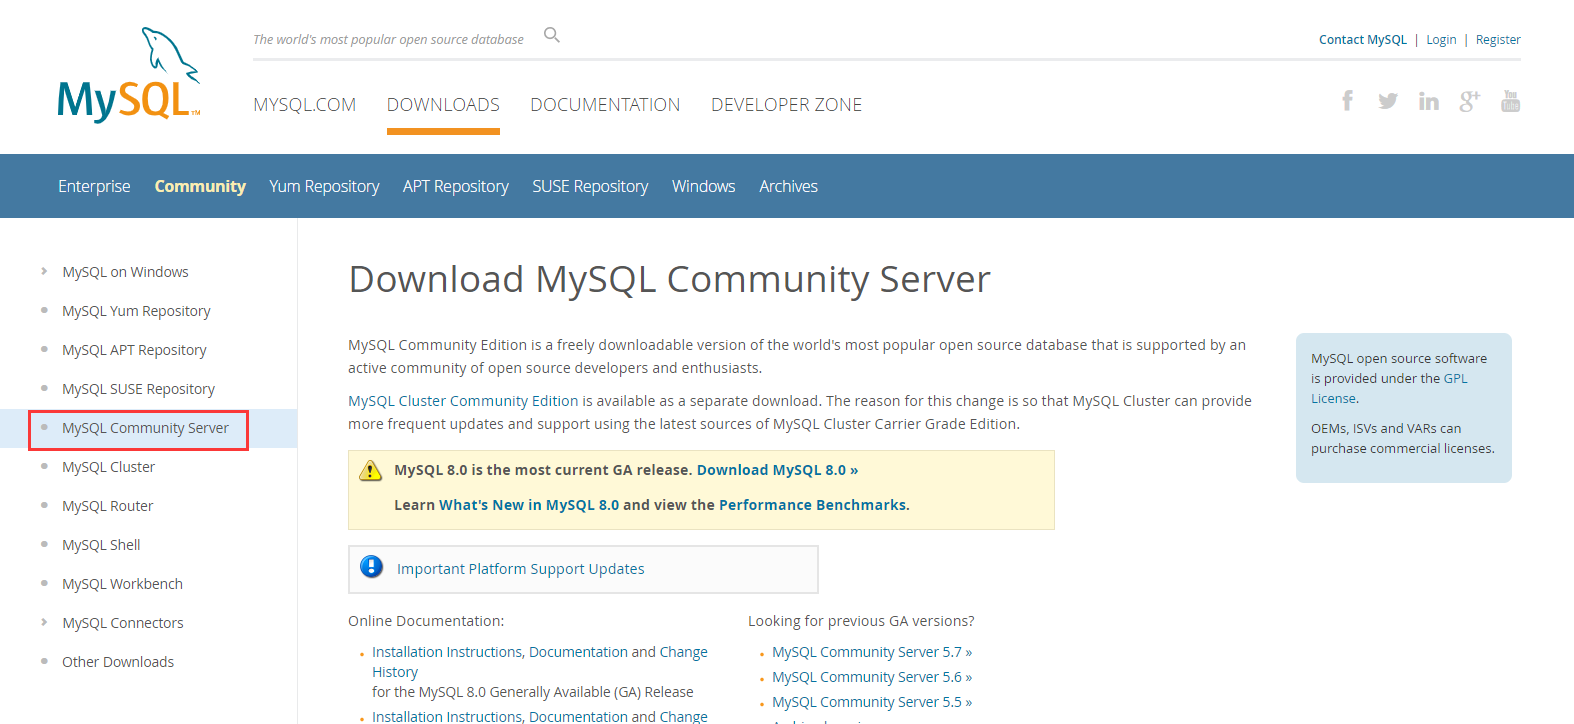
Task: Open MySQL Community Server 5.7 » link
Action: (x=872, y=652)
